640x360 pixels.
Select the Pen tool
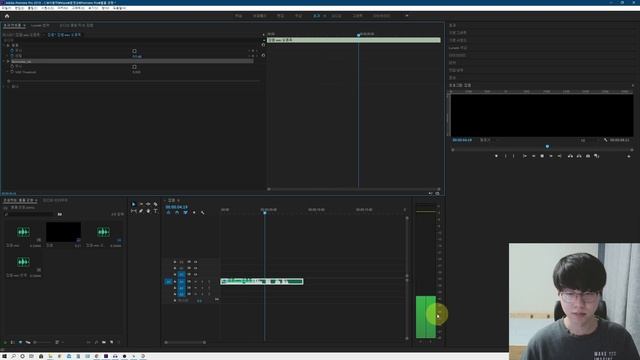click(x=141, y=211)
